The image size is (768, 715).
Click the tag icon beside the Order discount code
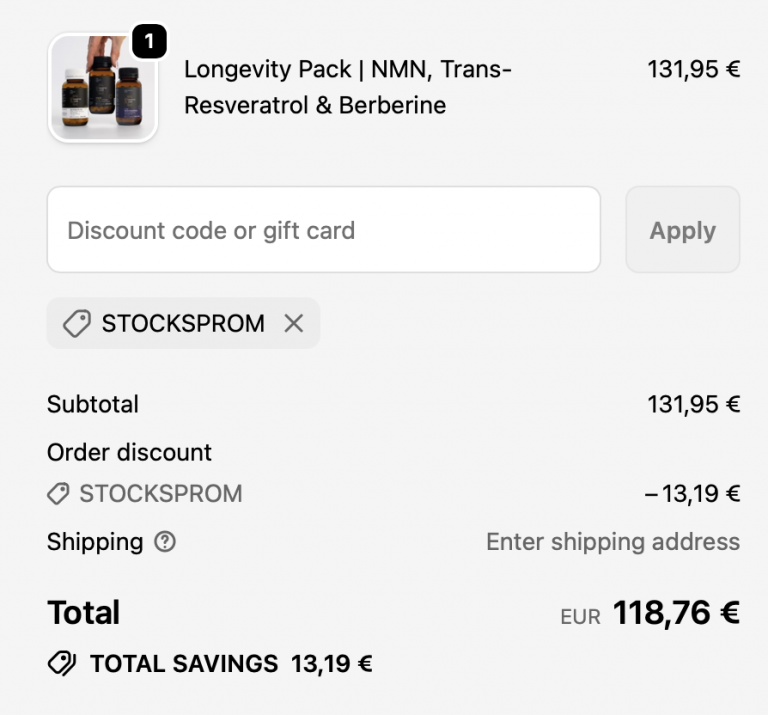tap(59, 494)
